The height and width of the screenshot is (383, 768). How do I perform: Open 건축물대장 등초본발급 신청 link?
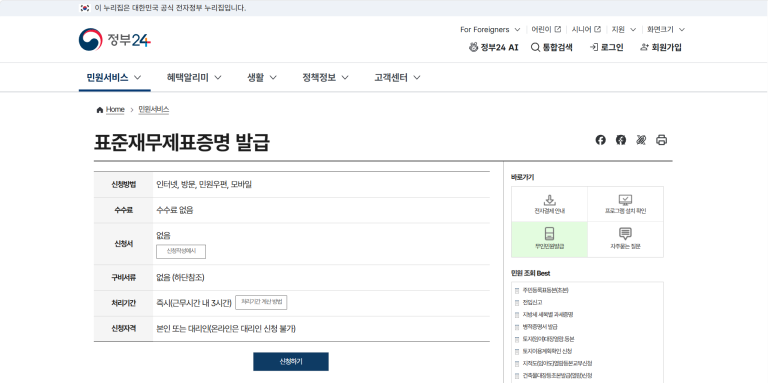point(557,376)
